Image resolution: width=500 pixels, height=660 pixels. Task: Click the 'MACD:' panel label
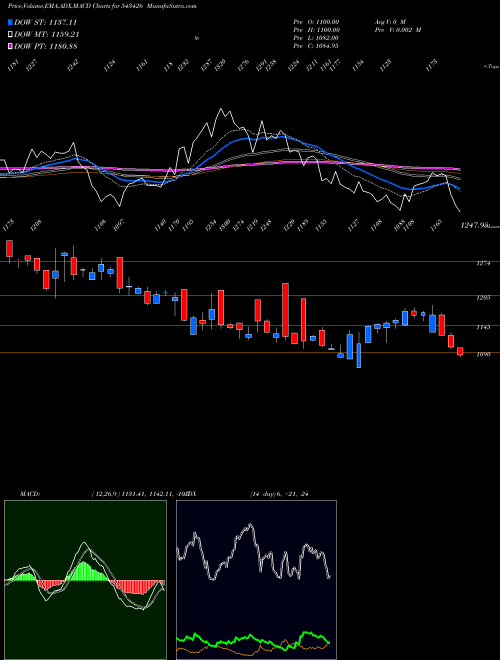tap(29, 494)
